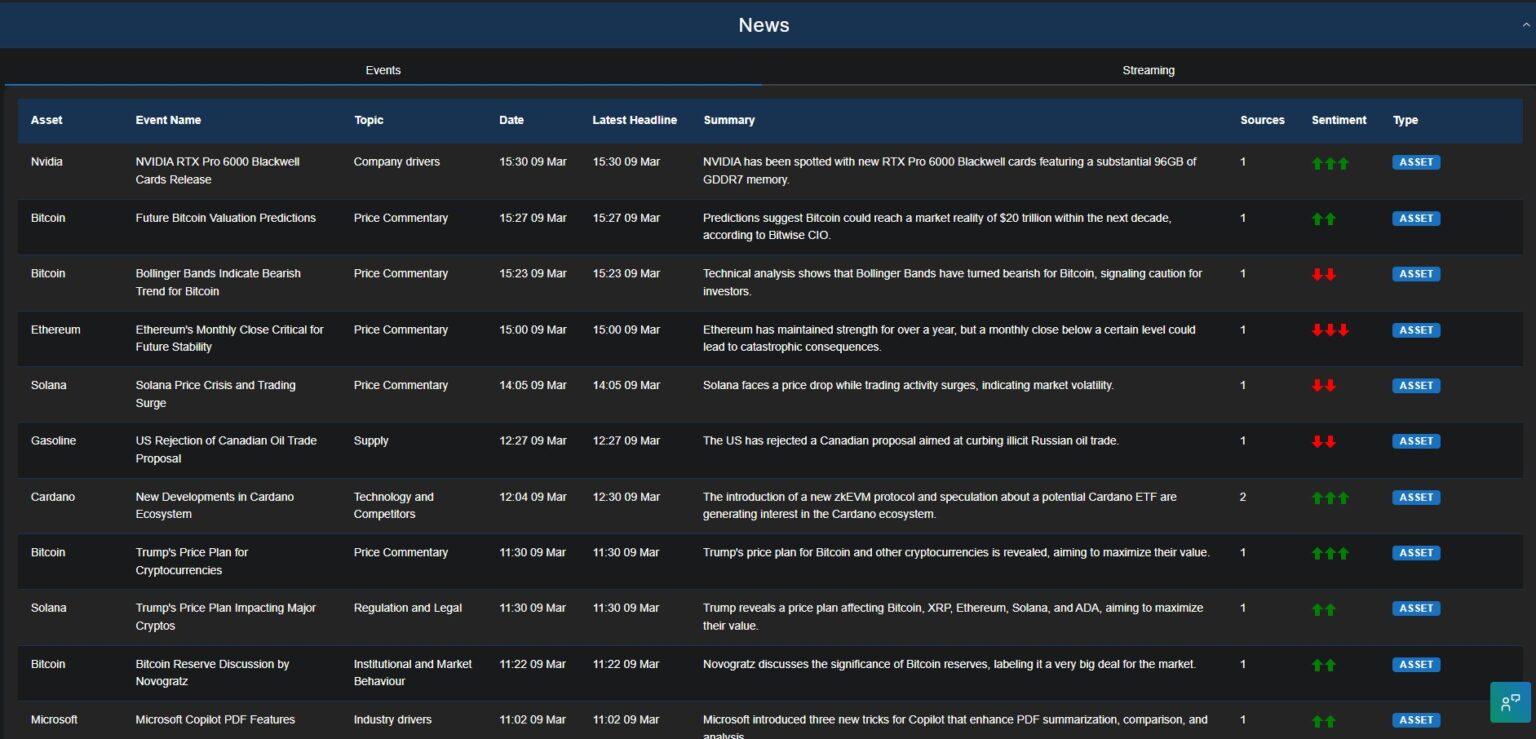Screen dimensions: 1536x739
Task: Open New Developments in Cardano Ecosystem
Action: (215, 505)
